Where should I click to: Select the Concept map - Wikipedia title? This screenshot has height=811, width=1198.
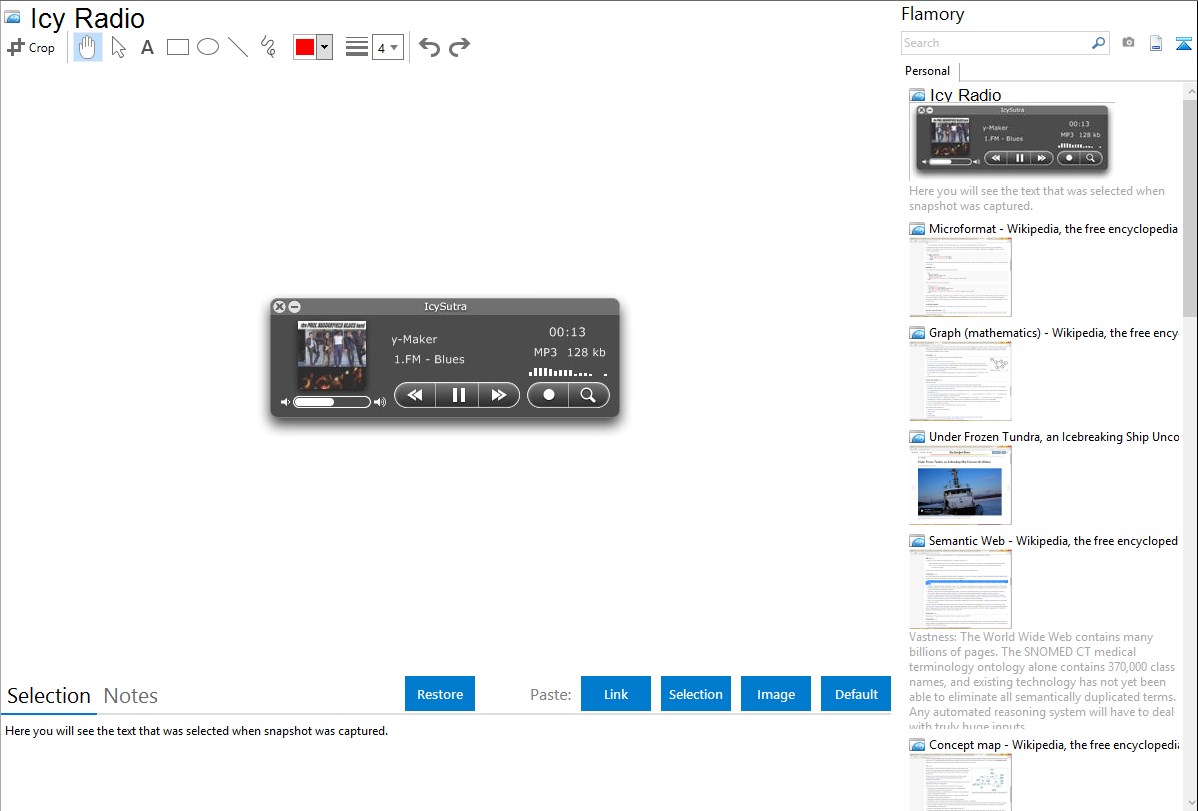click(x=1054, y=744)
